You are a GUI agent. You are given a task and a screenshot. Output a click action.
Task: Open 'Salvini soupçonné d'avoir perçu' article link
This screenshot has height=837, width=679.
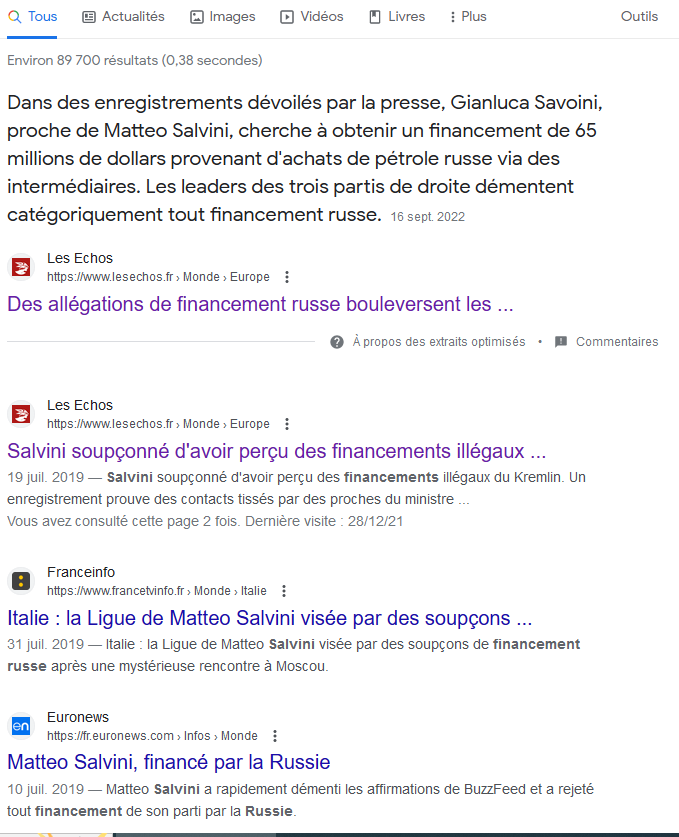click(277, 451)
